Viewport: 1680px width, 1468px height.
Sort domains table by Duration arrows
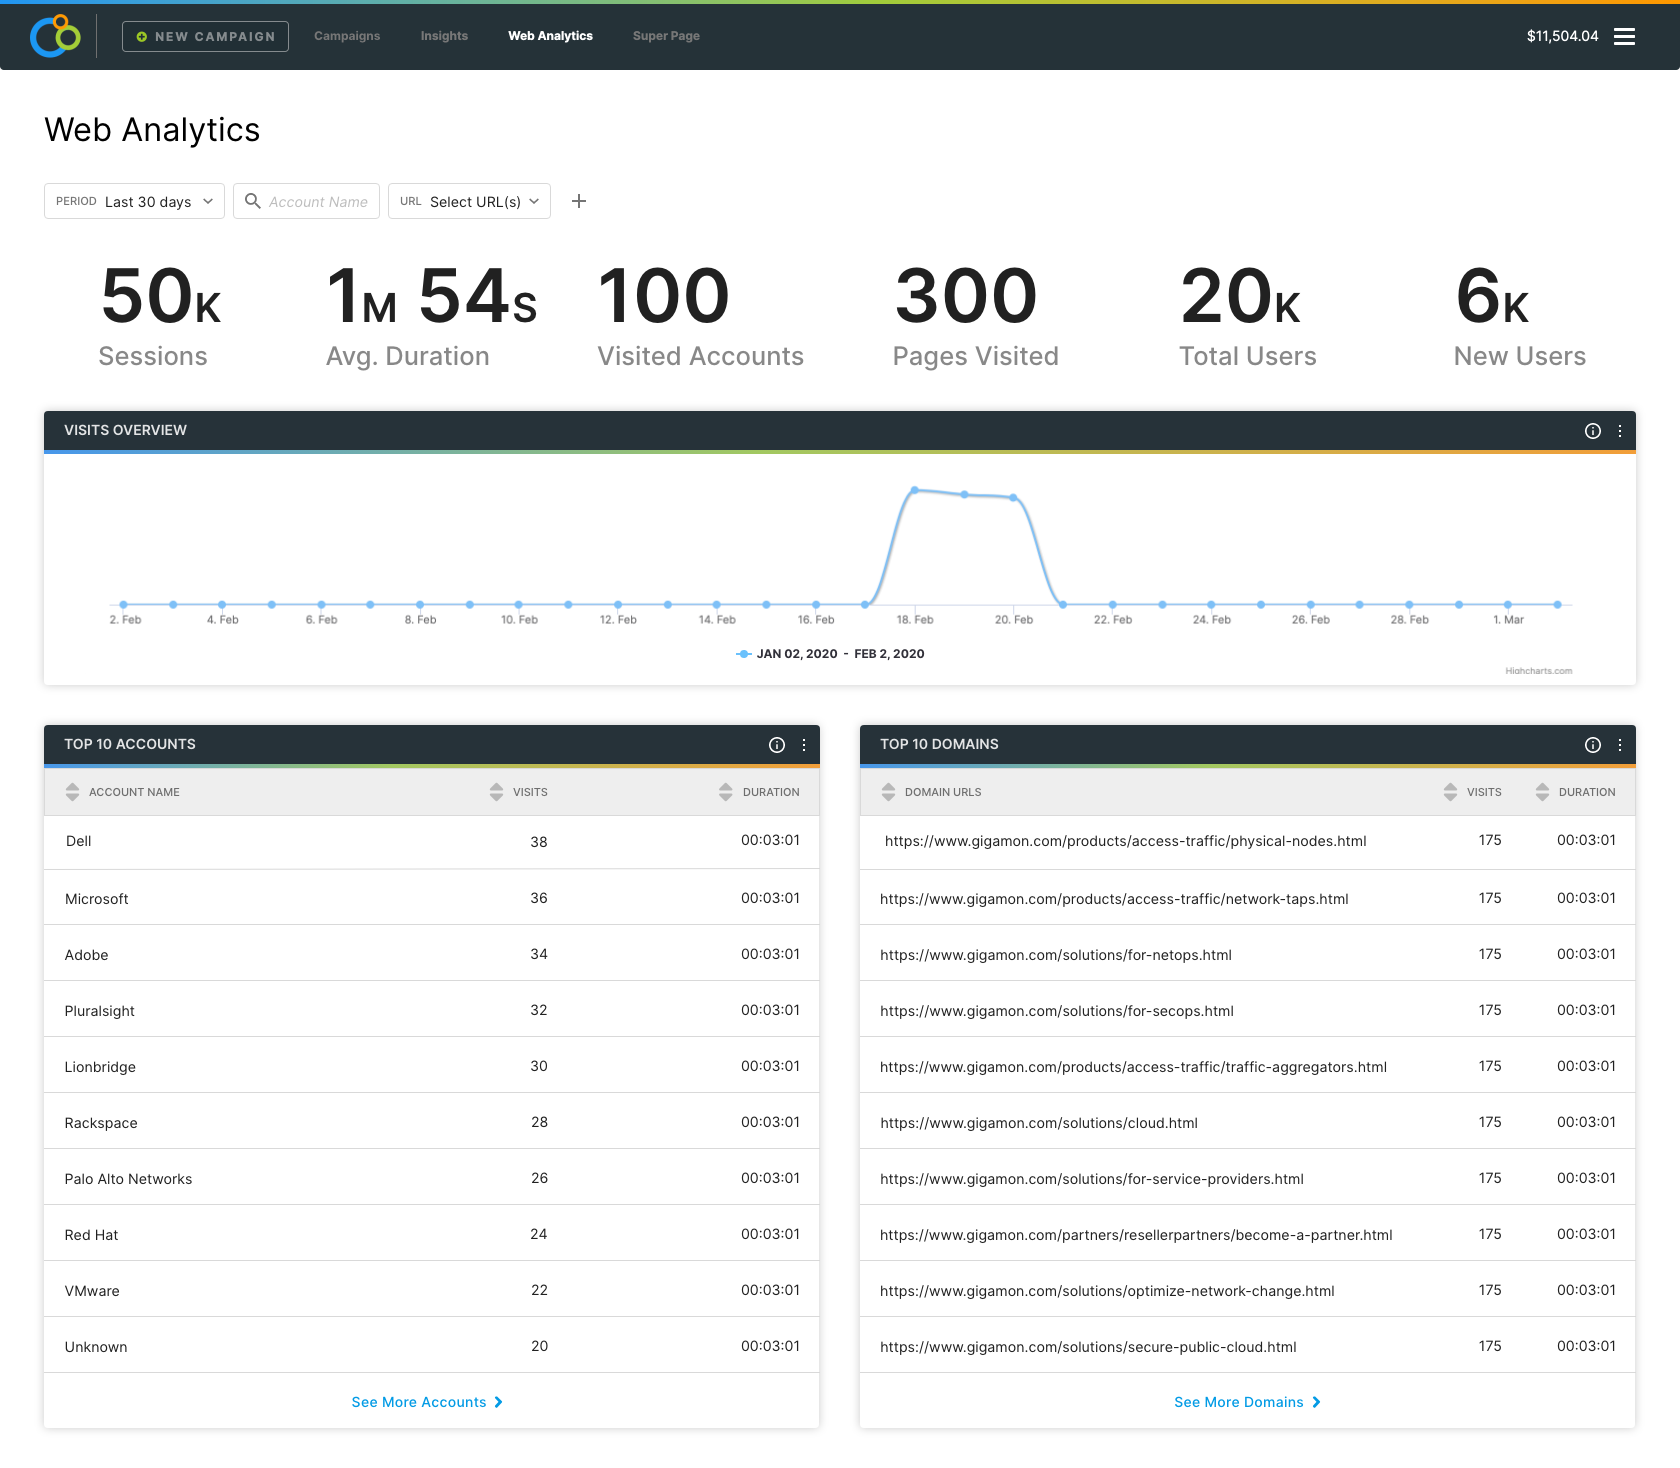click(x=1542, y=792)
